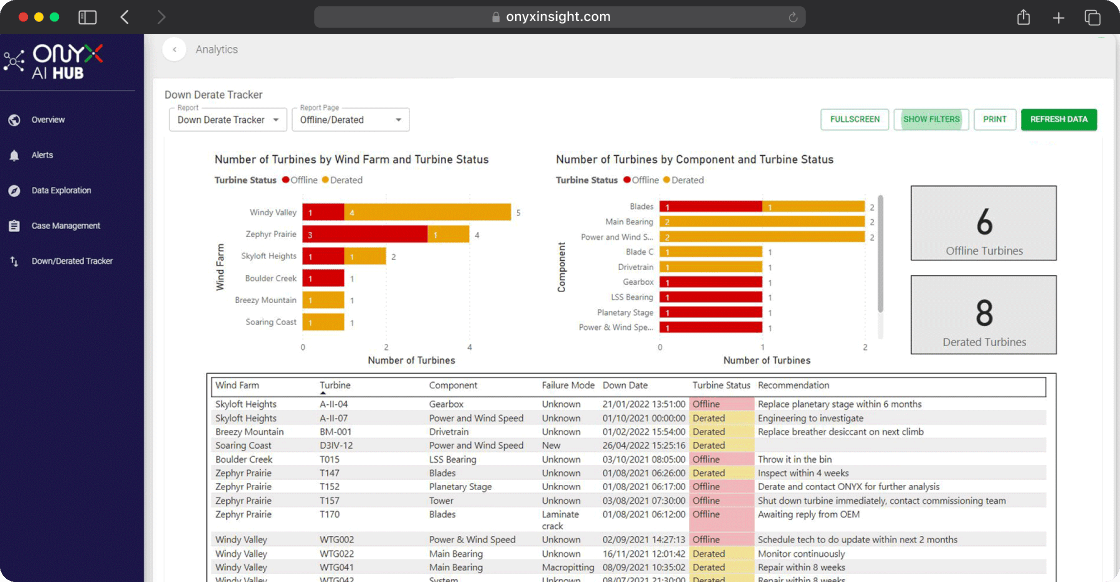
Task: Click Boulder Creek bar in Wind Farm chart
Action: click(x=324, y=279)
